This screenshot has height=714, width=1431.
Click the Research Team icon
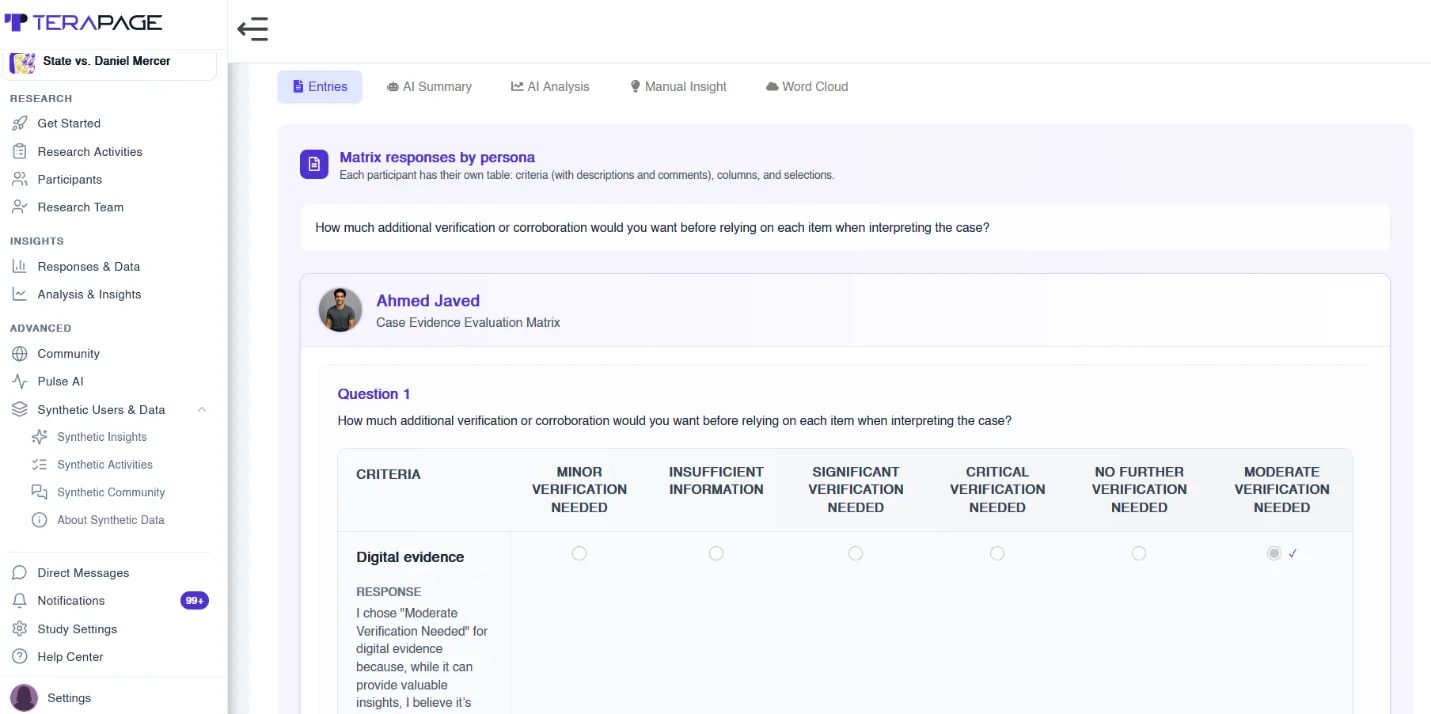(19, 207)
